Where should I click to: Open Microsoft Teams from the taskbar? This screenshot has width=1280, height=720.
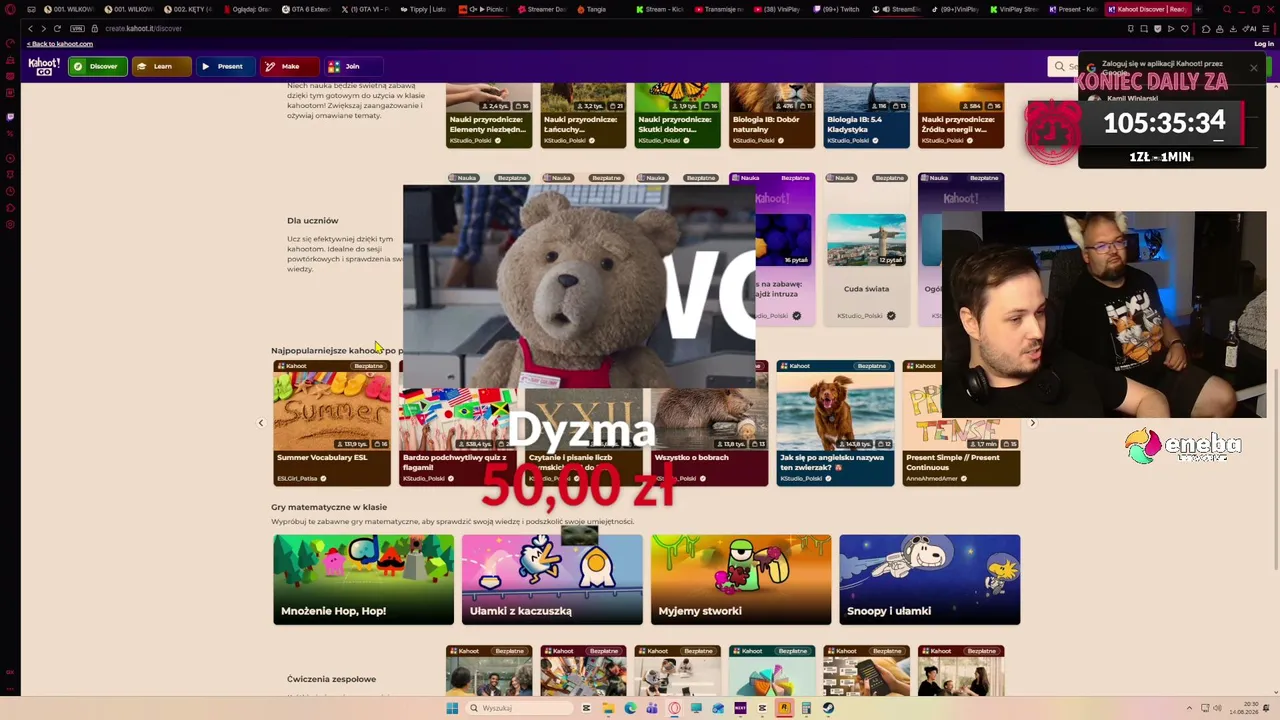(x=652, y=708)
